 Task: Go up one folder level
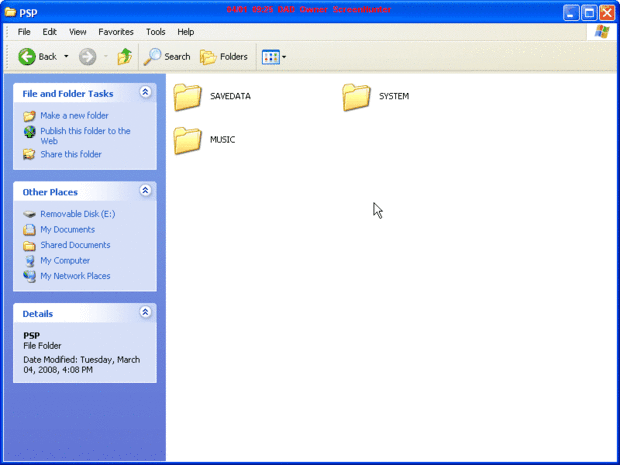tap(125, 57)
